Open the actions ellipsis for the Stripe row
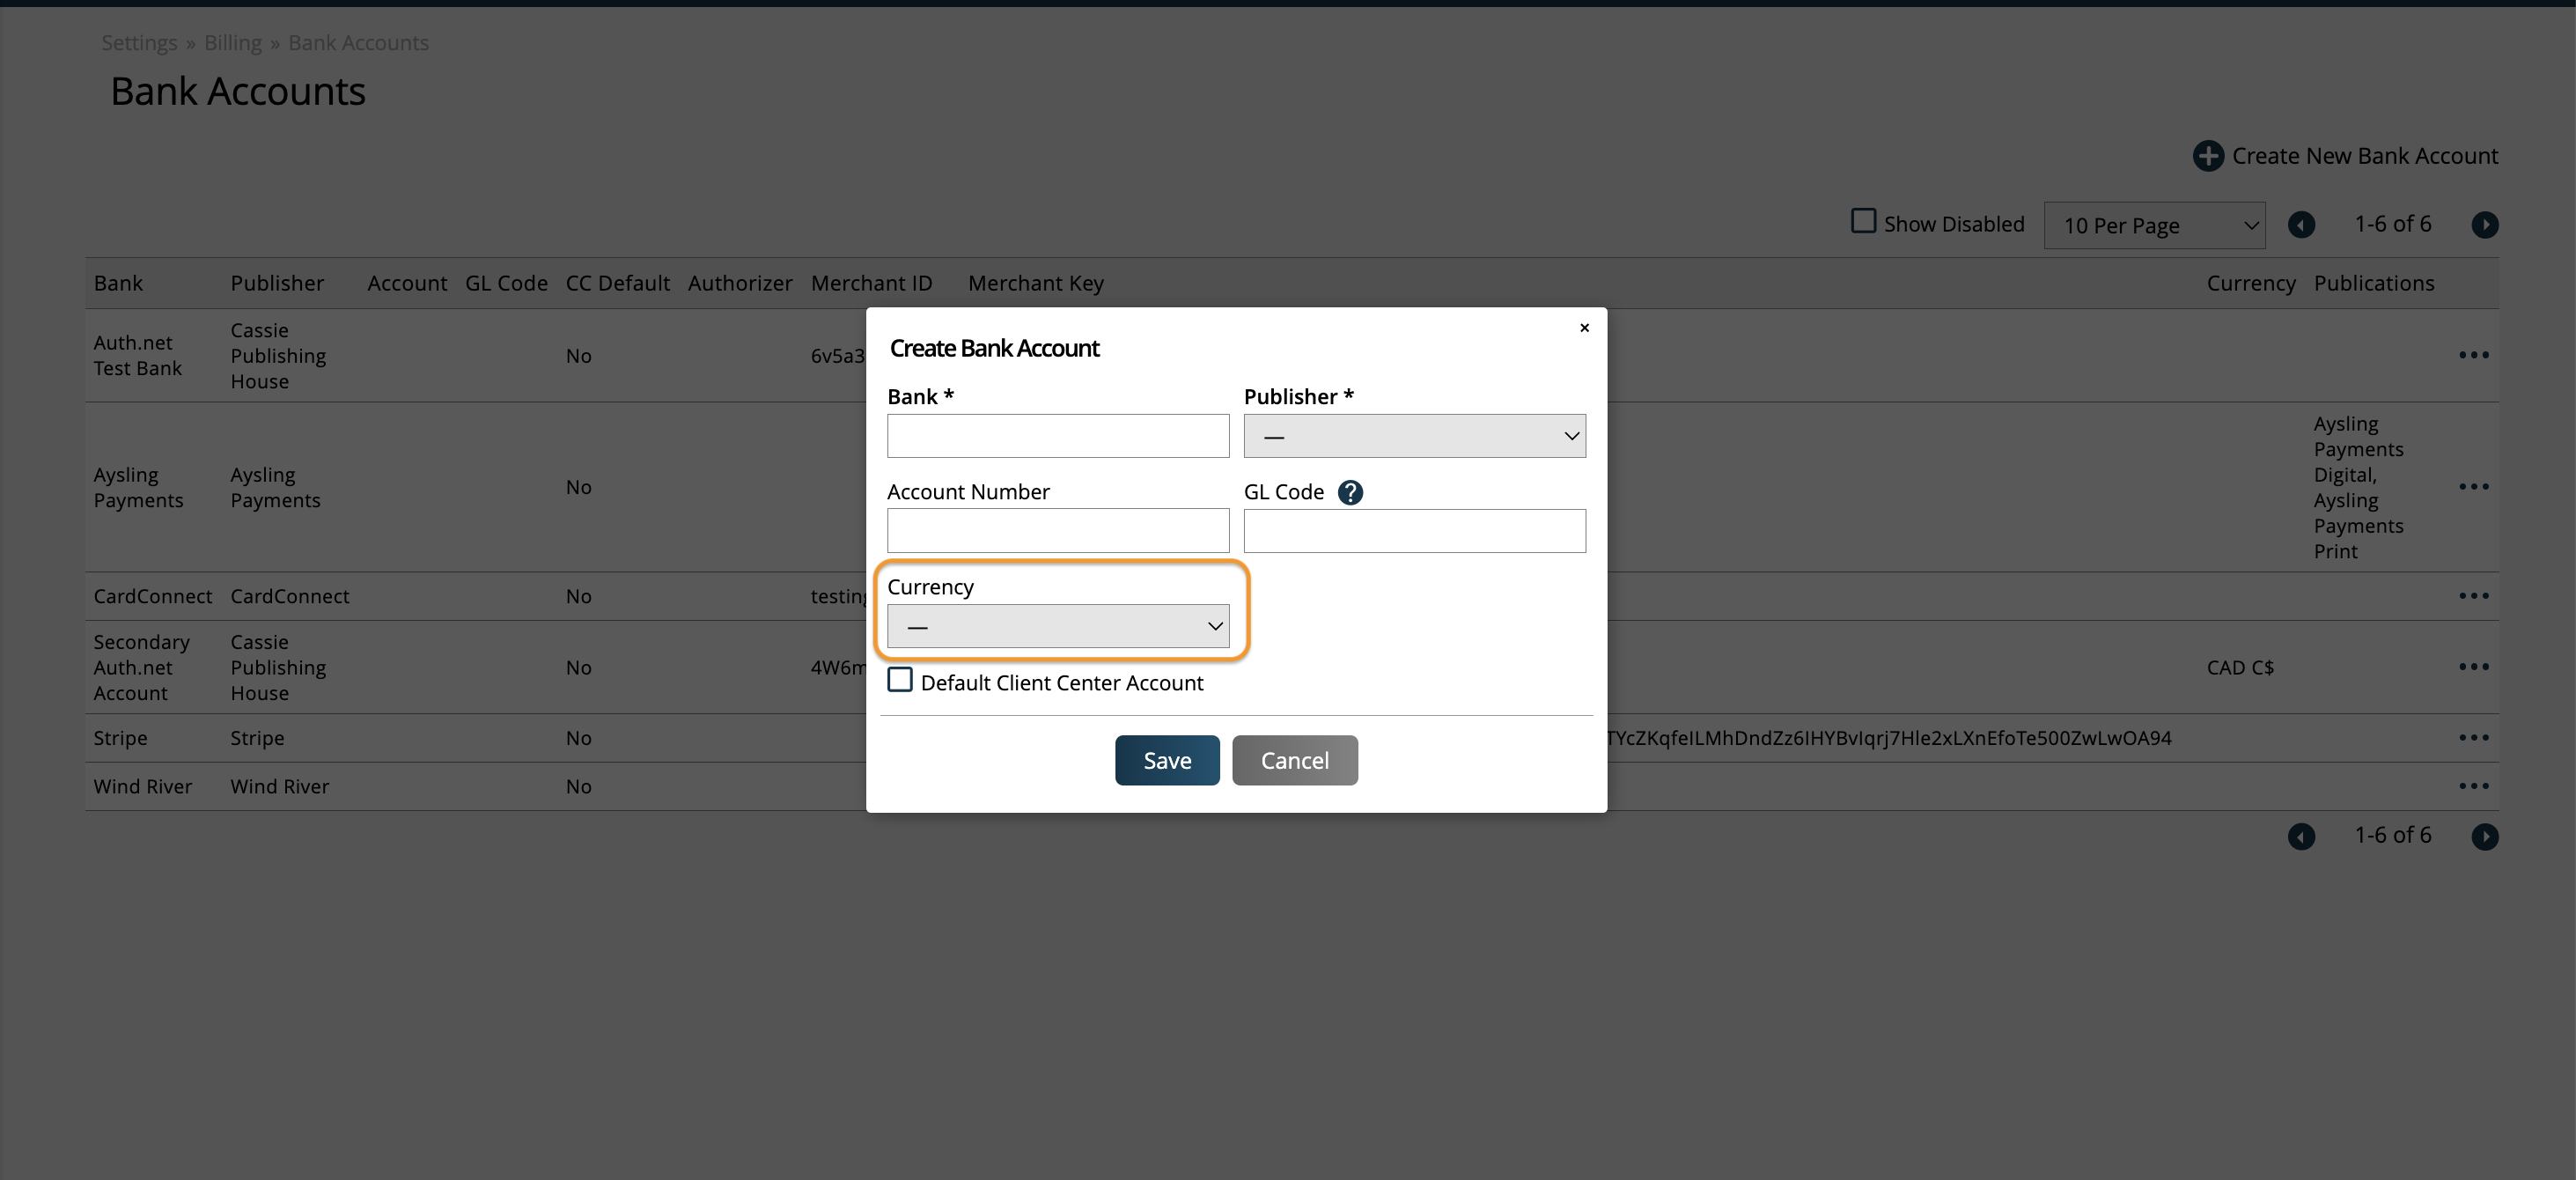 point(2475,737)
